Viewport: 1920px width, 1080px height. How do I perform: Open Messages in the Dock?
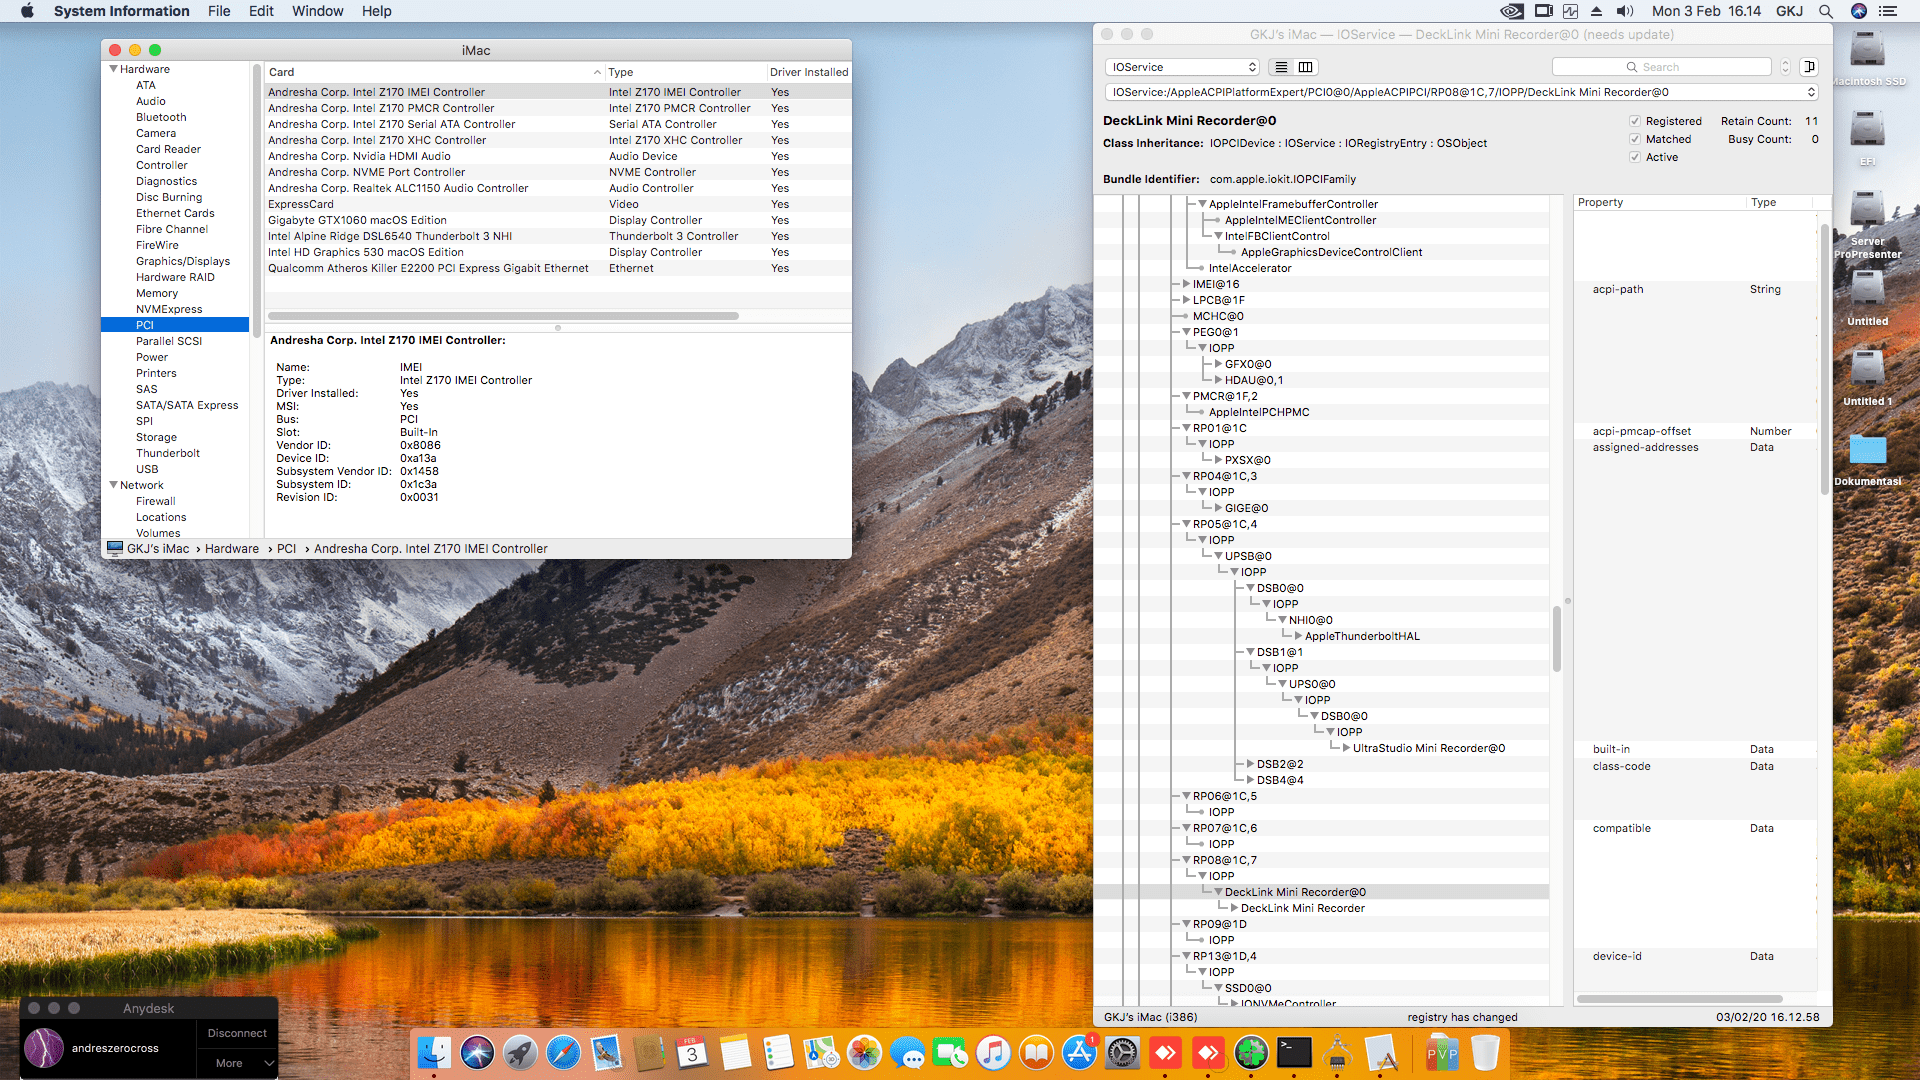pos(907,1053)
